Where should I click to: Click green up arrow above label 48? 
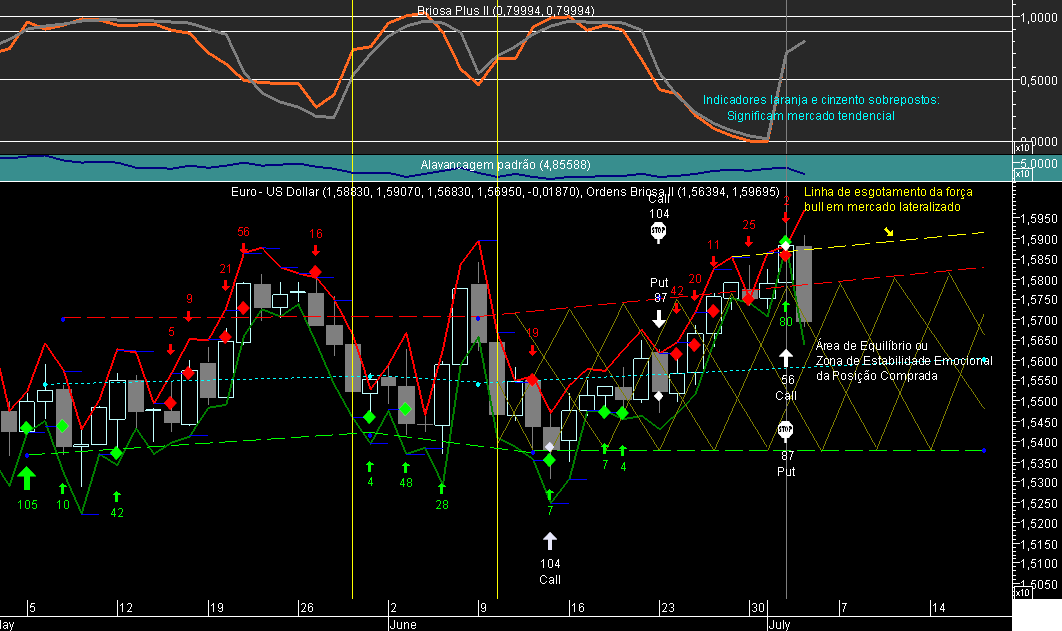click(405, 467)
